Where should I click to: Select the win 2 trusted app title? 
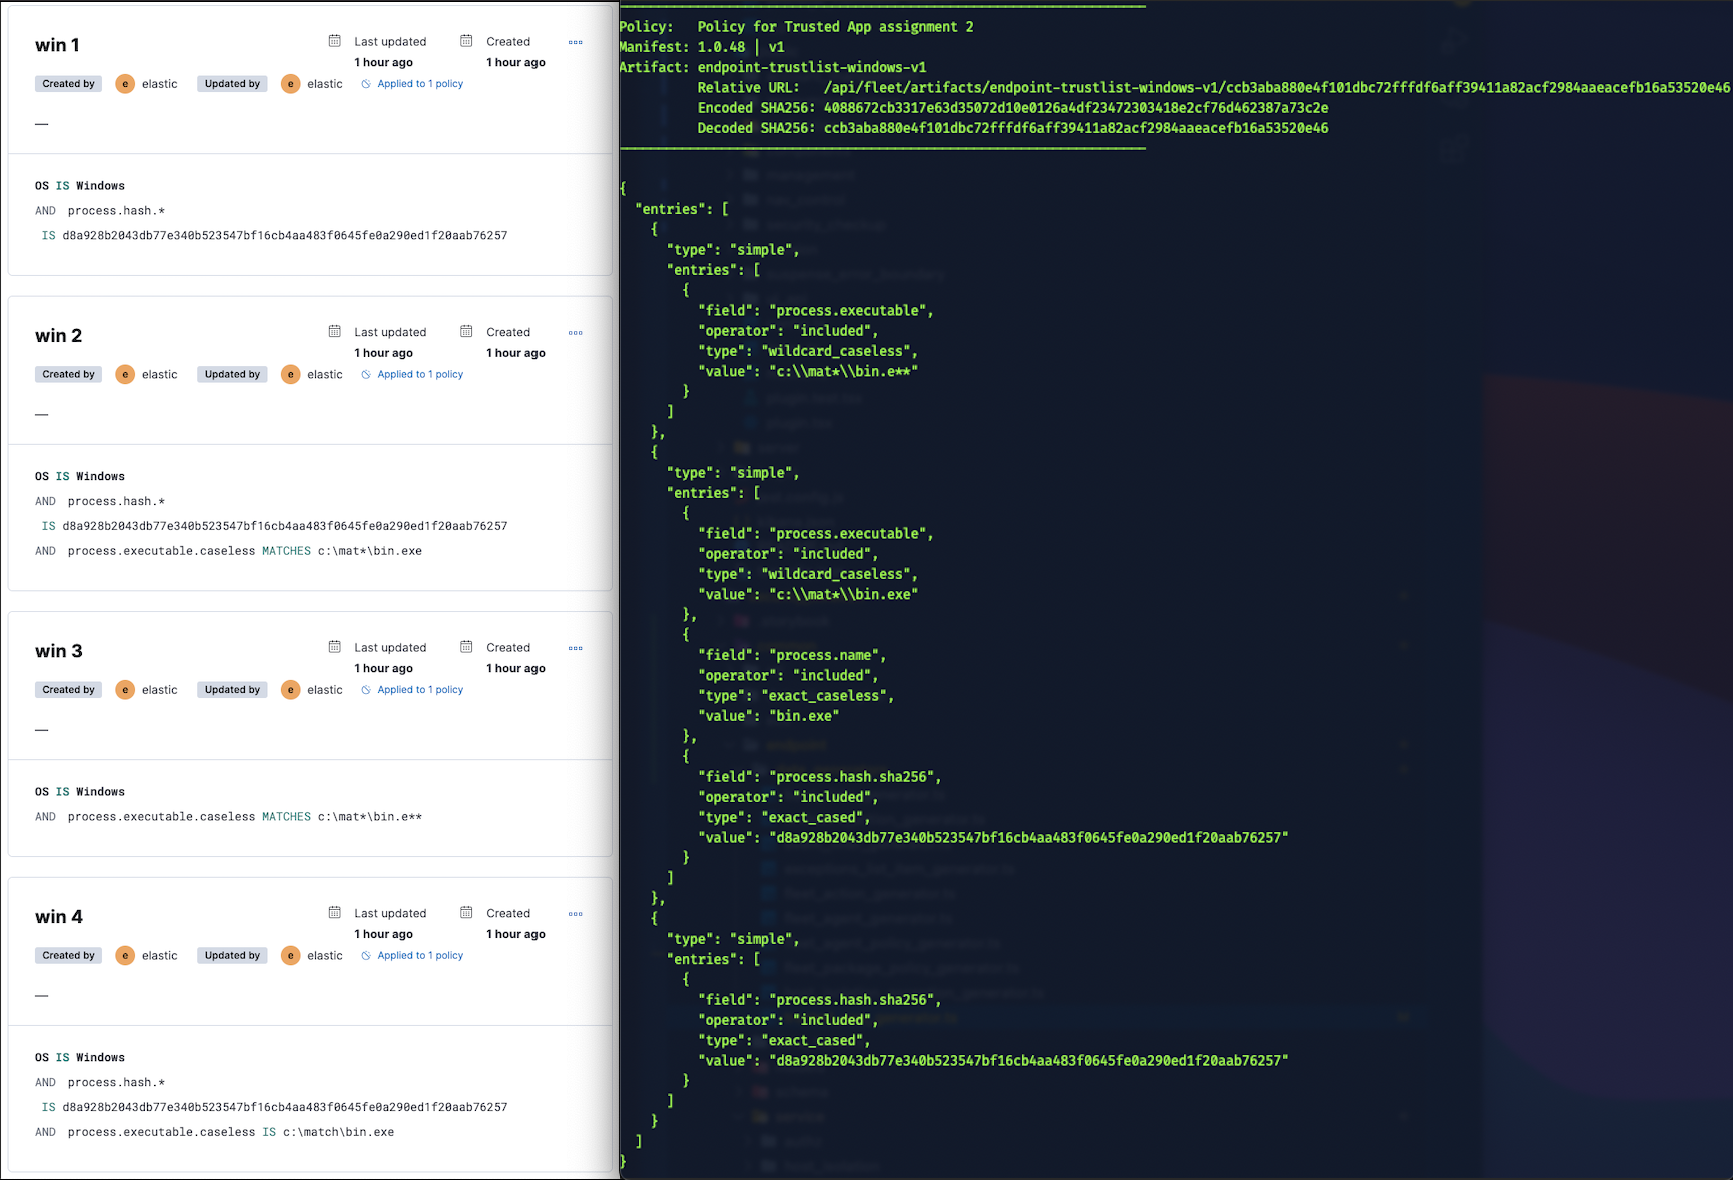coord(59,336)
